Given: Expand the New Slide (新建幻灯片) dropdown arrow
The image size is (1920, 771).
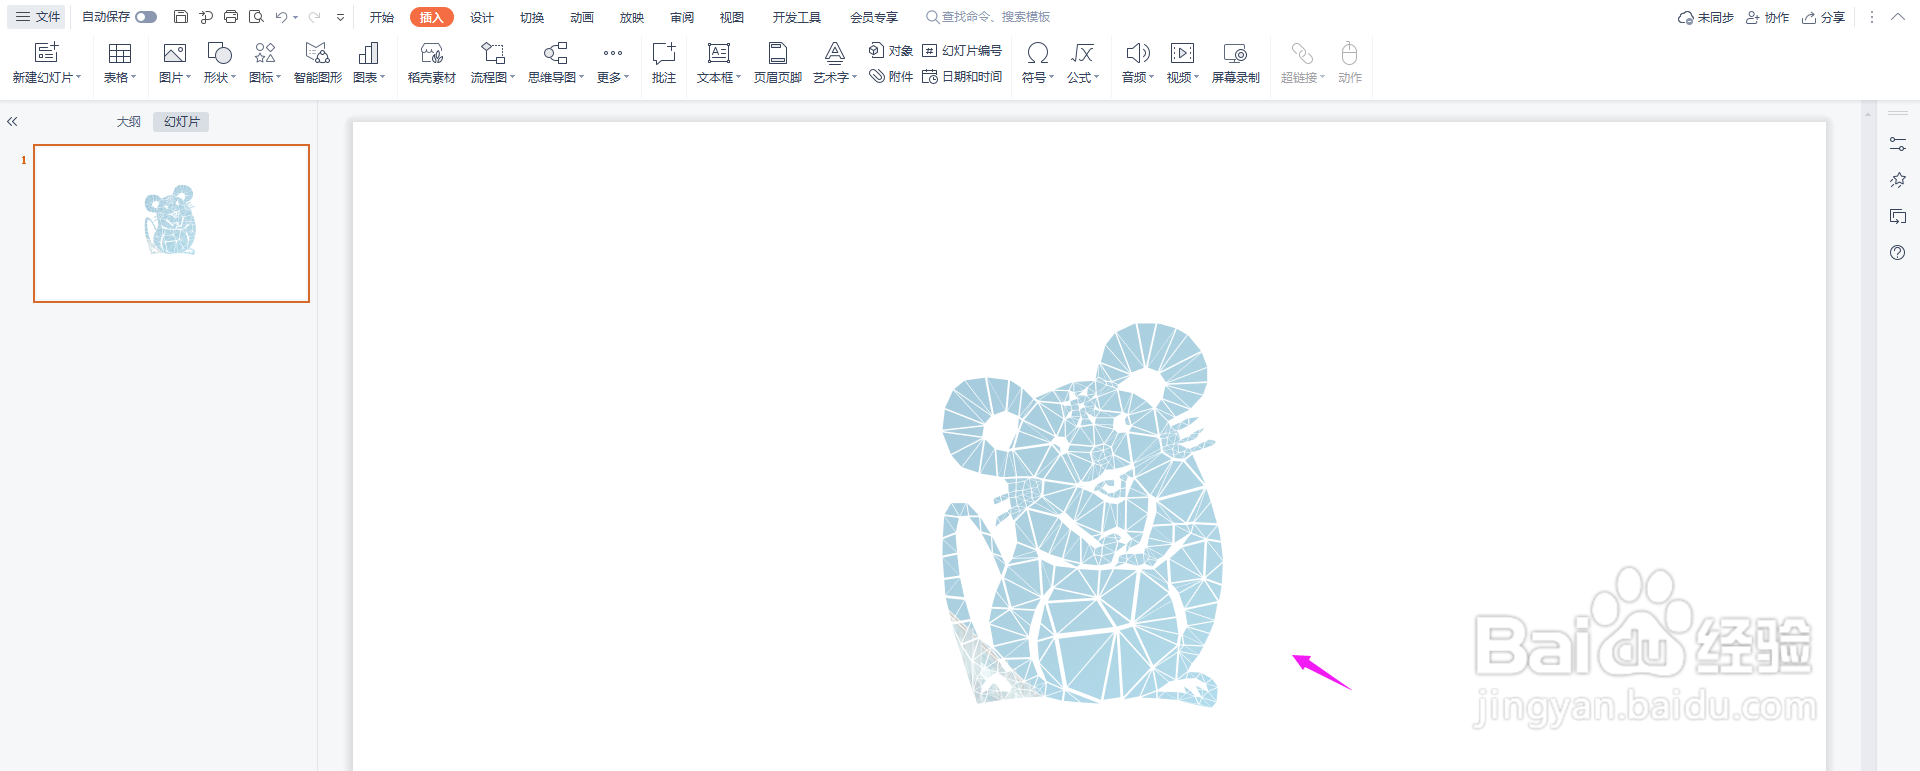Looking at the screenshot, I should 79,77.
